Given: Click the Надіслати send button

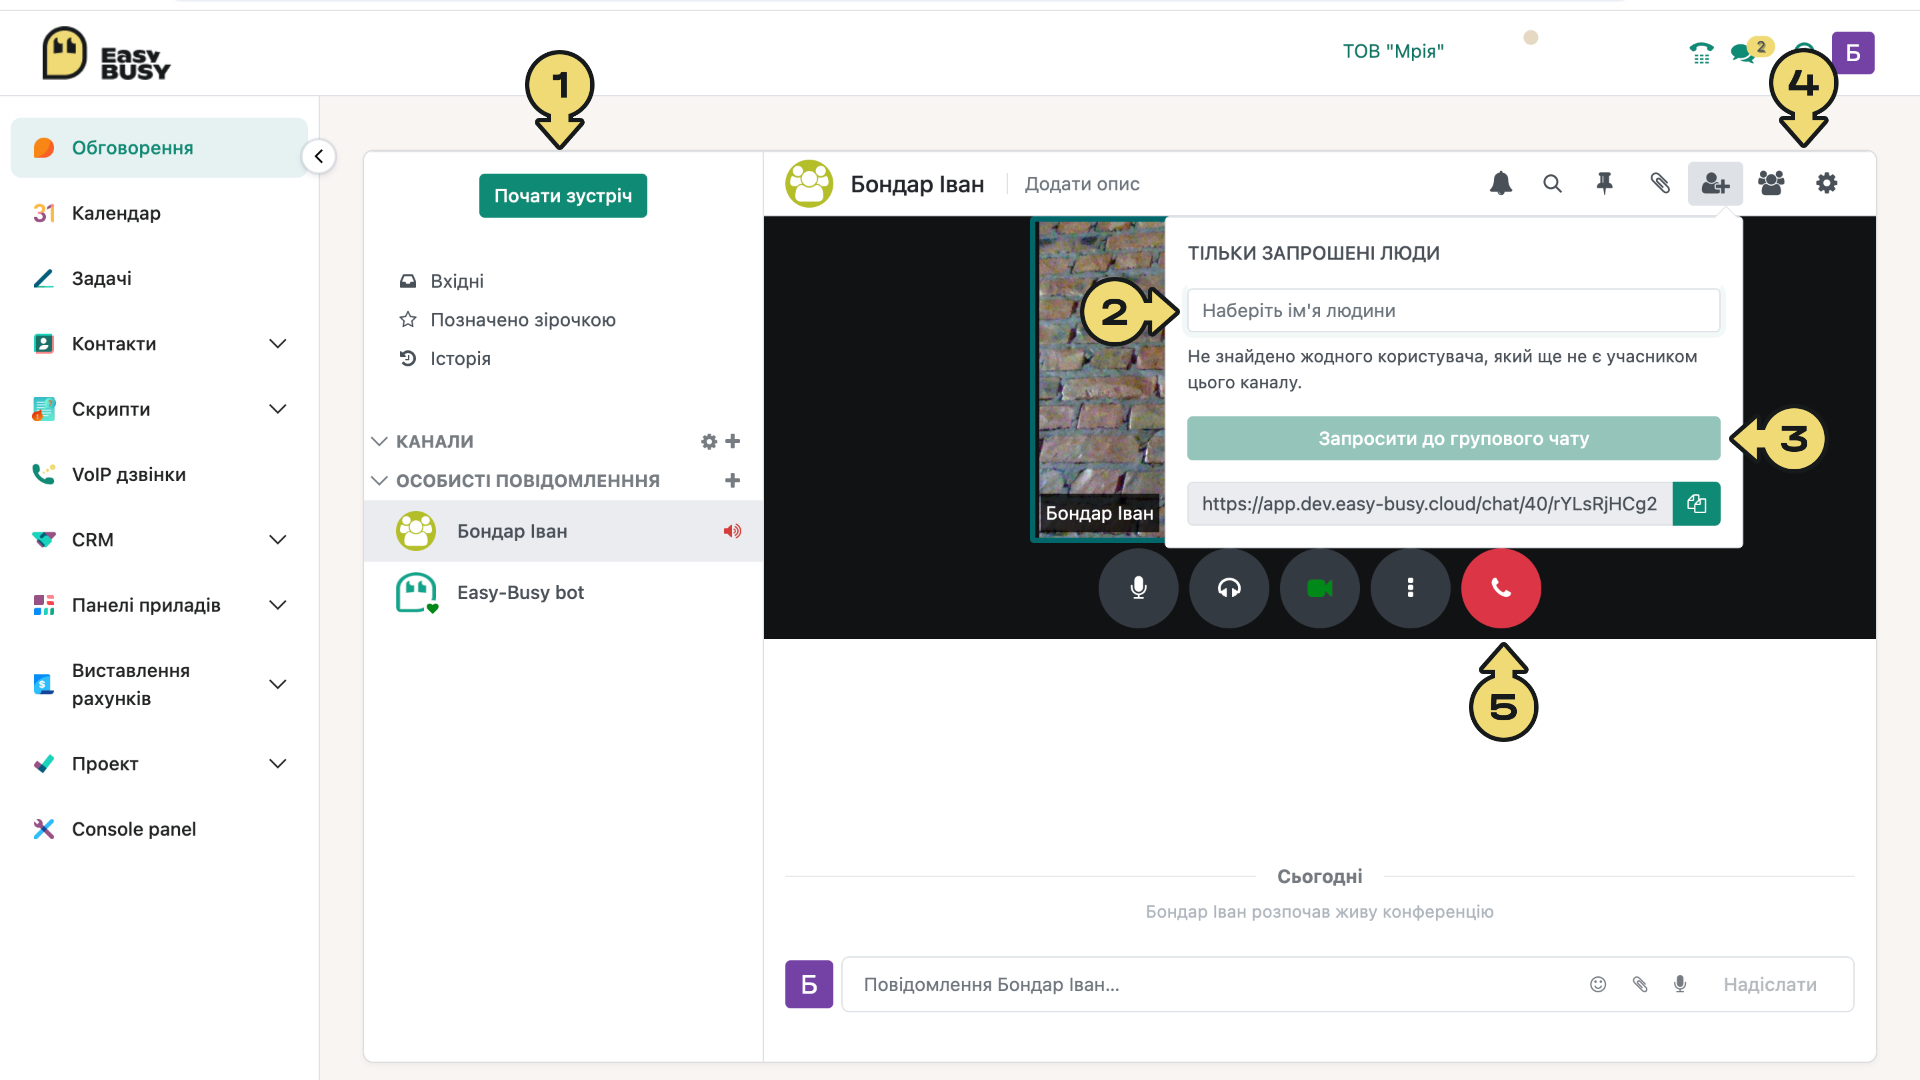Looking at the screenshot, I should (1770, 984).
